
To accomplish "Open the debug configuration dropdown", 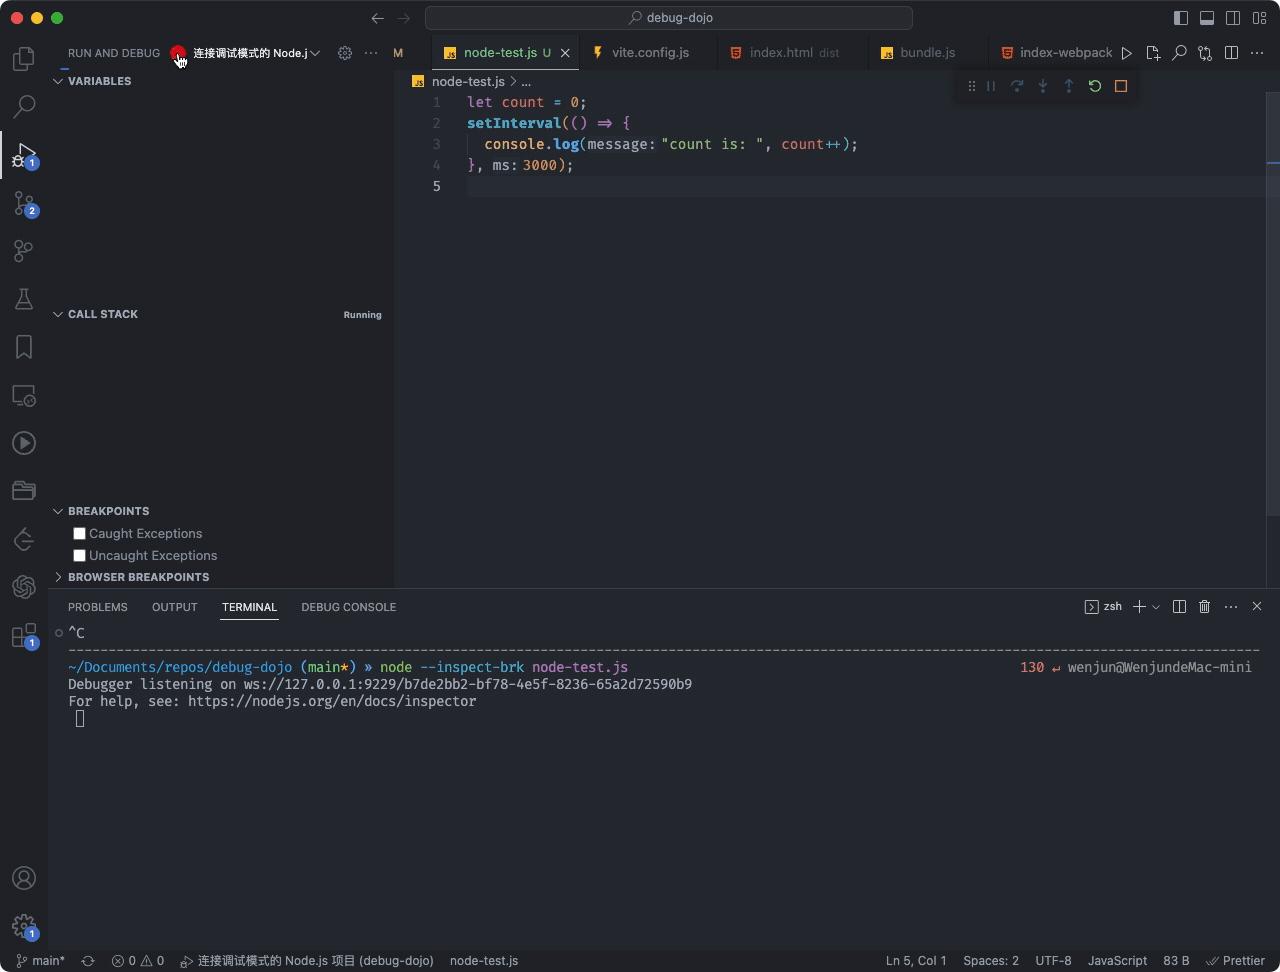I will 315,53.
